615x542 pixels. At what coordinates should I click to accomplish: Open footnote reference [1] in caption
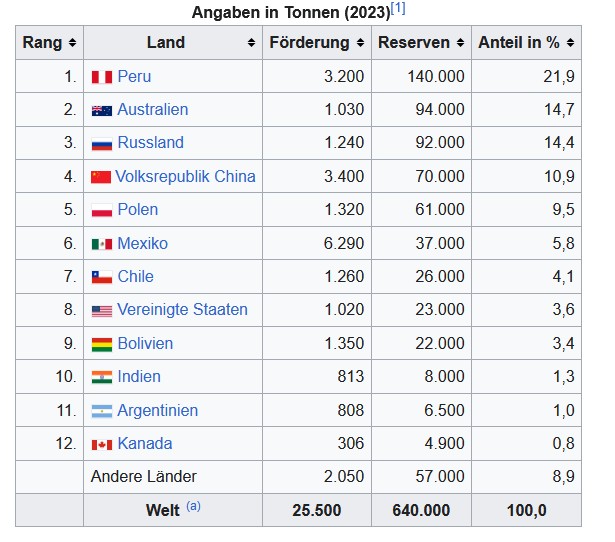pos(398,9)
